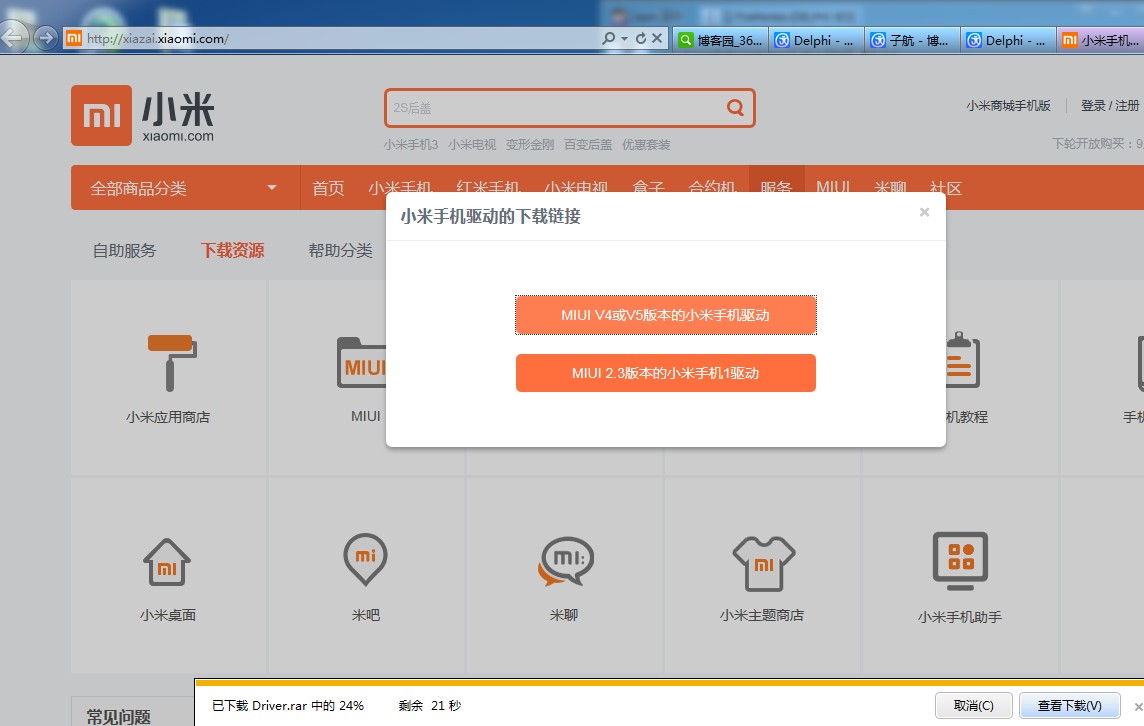Open the 米聊 chat bubble icon

coord(565,561)
